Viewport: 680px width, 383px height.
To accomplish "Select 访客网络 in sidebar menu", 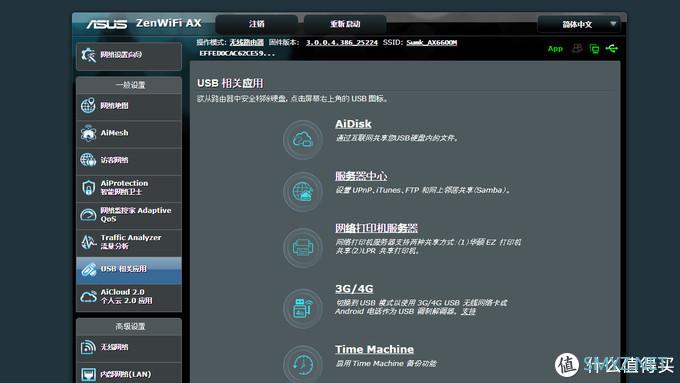I will coord(129,160).
